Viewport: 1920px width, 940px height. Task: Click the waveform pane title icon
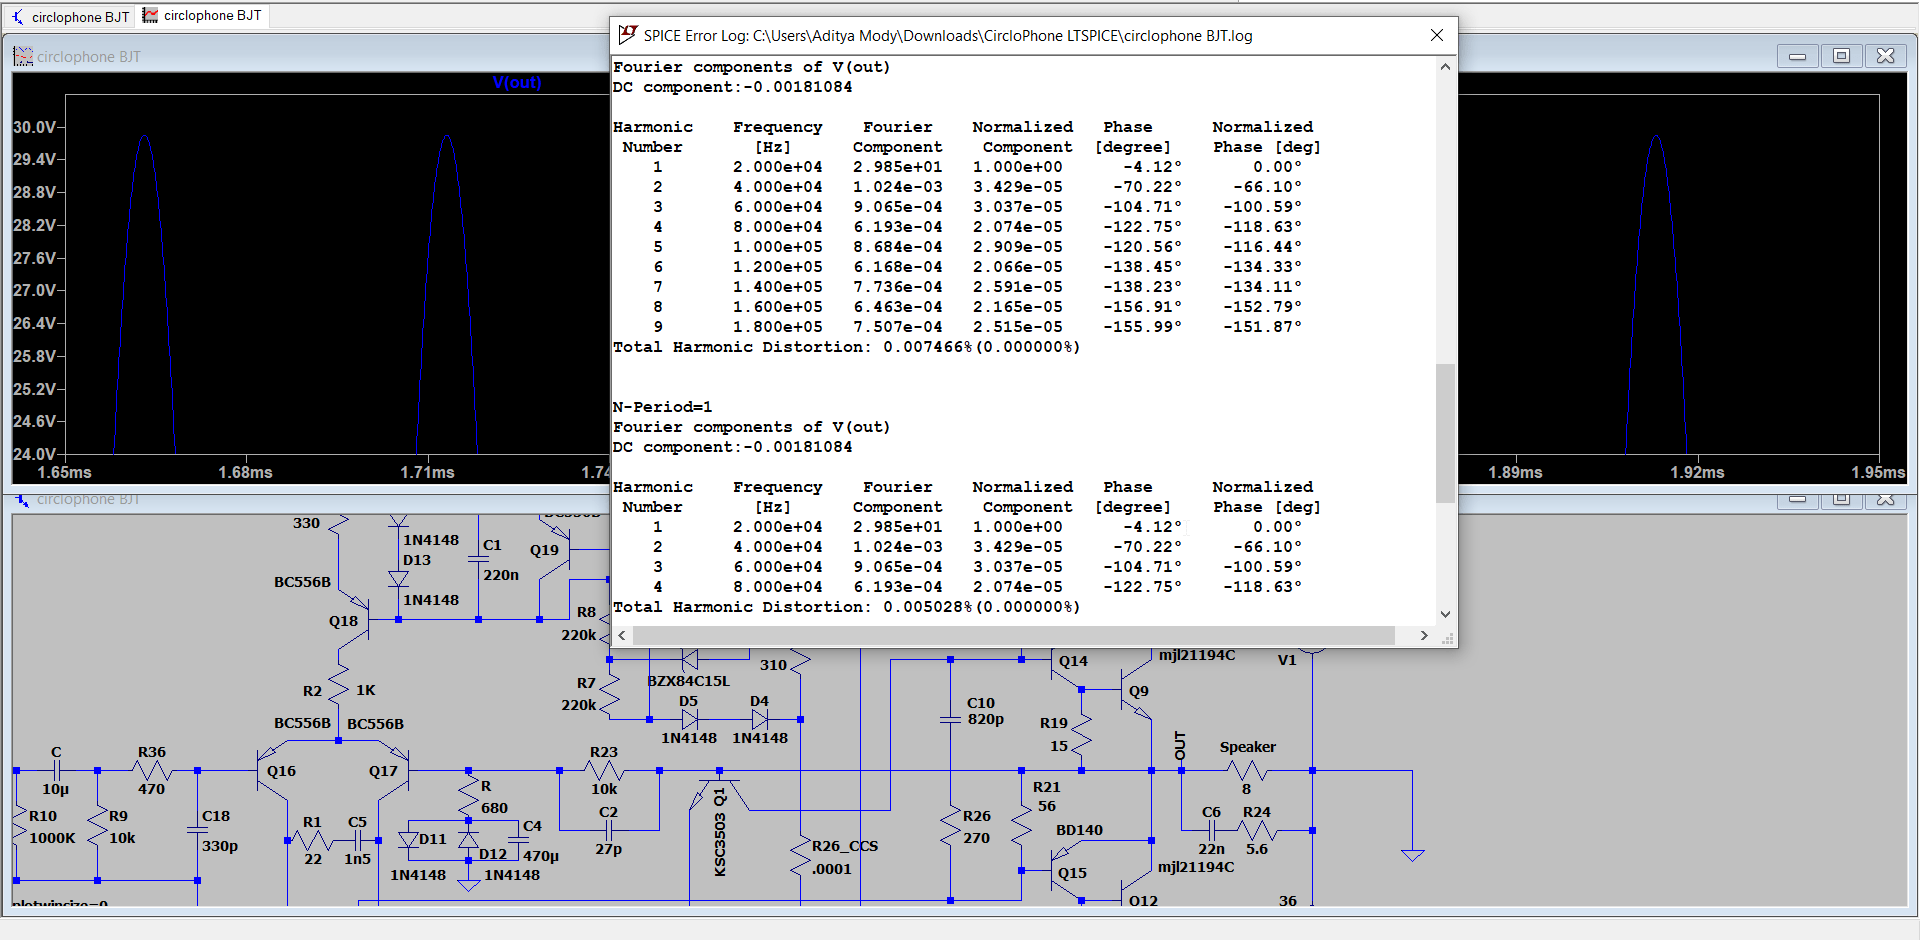tap(22, 57)
